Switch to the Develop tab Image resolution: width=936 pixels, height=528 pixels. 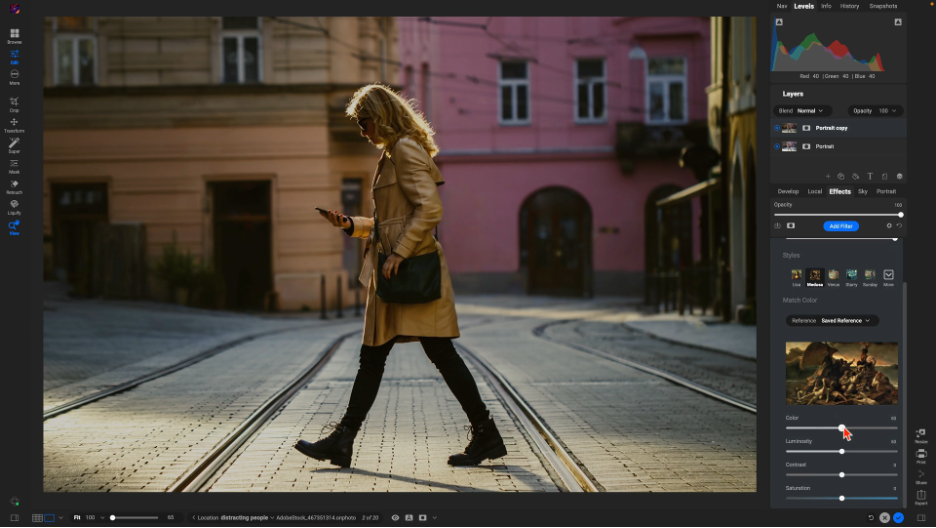(788, 191)
